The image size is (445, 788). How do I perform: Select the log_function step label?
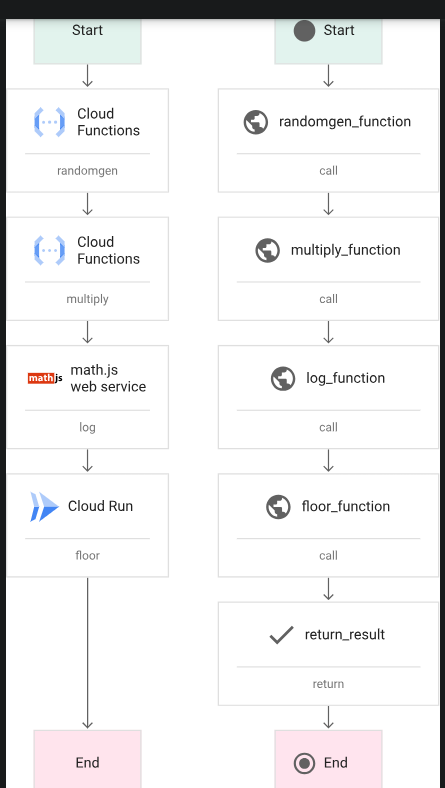(x=345, y=378)
